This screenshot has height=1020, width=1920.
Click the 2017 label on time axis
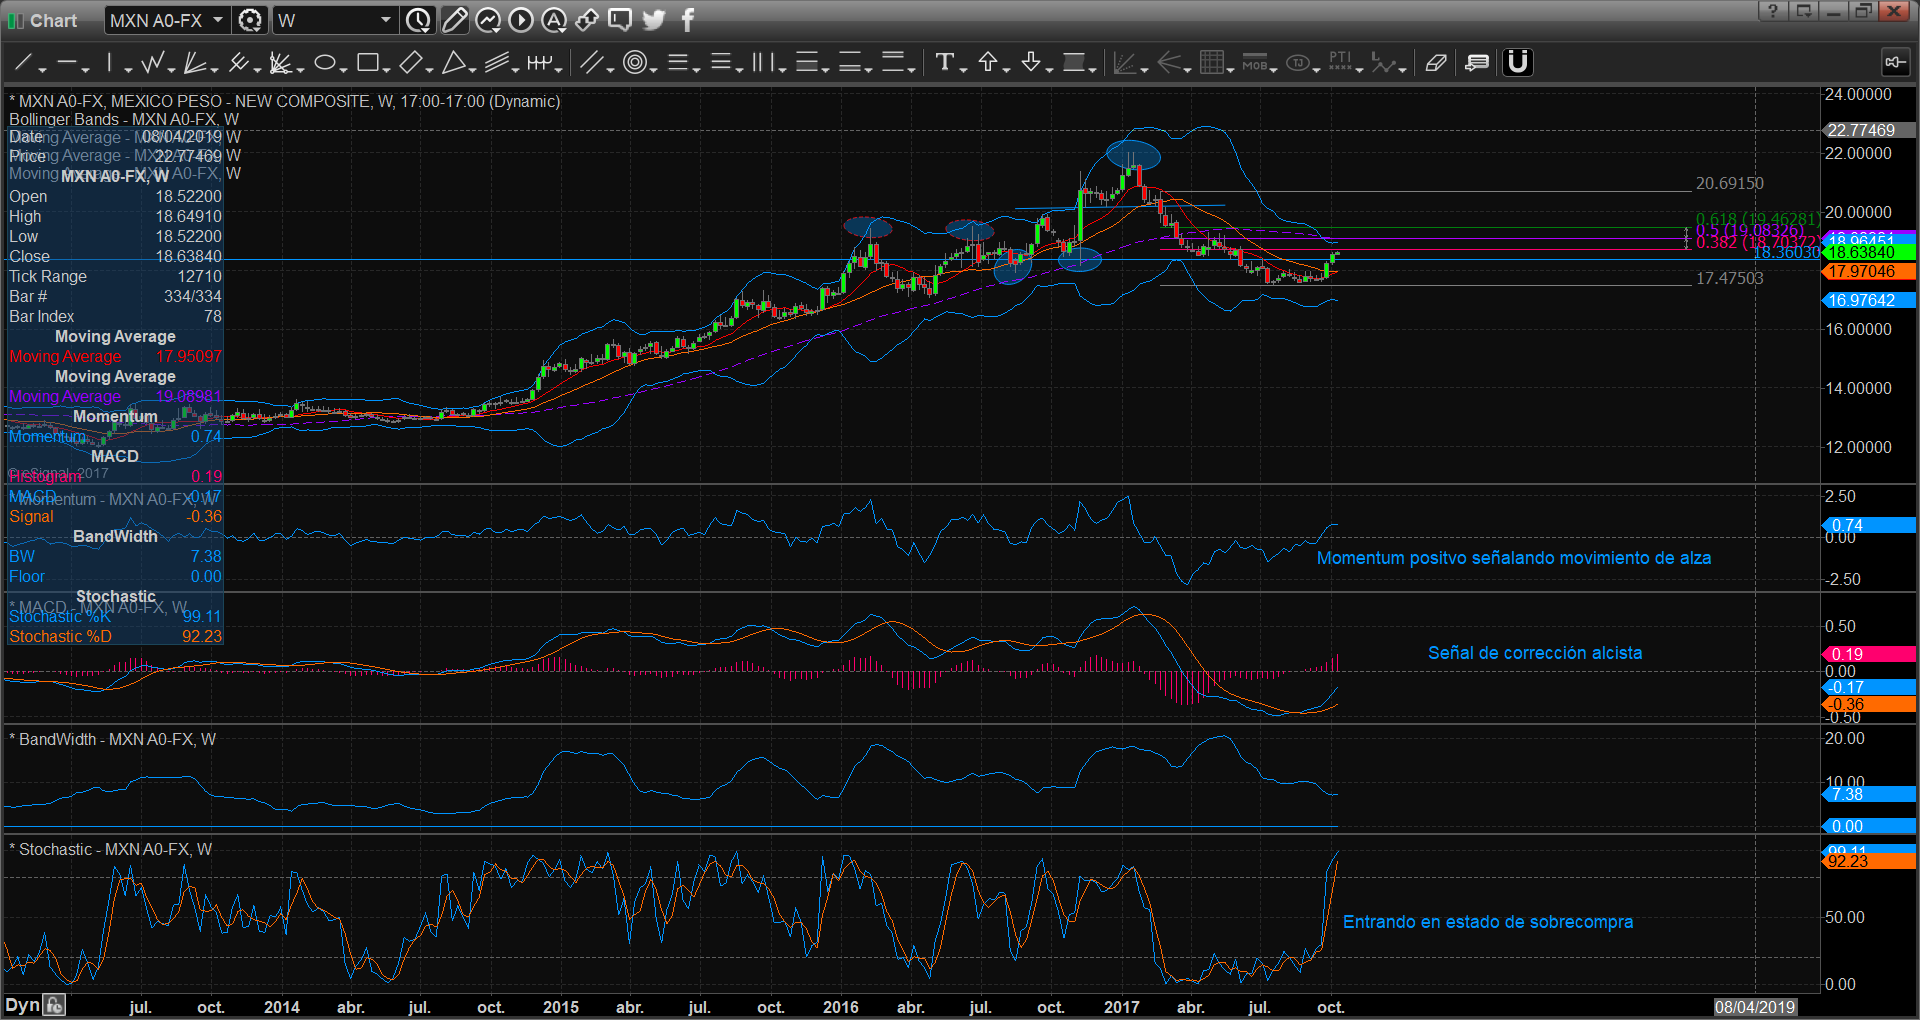[x=1121, y=1007]
